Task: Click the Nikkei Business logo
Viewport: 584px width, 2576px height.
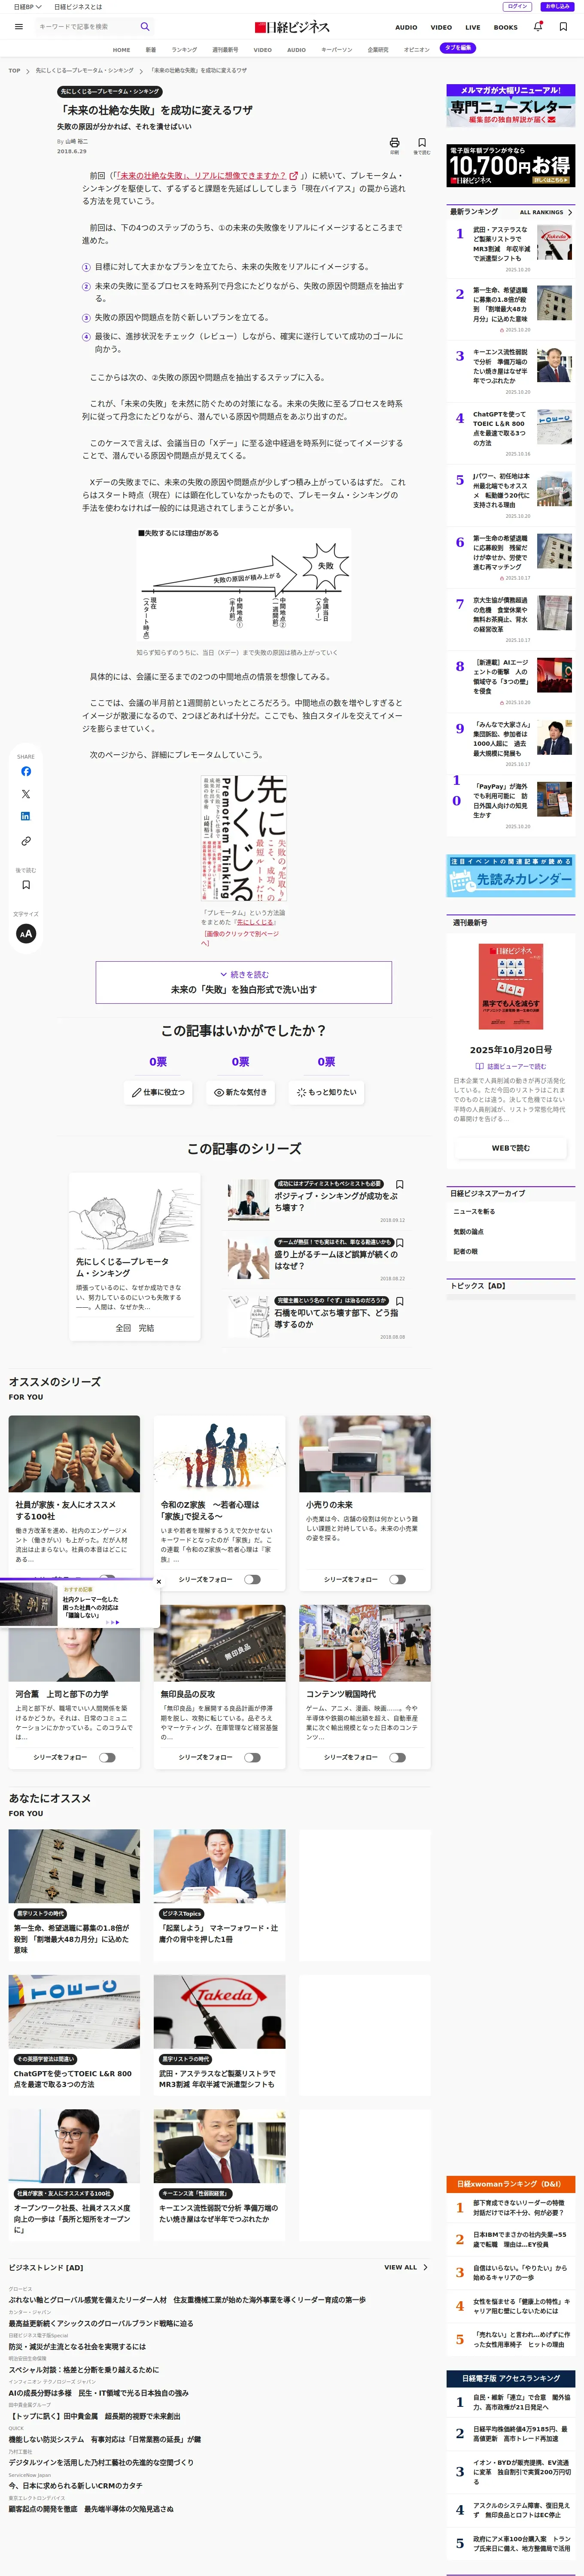Action: coord(292,27)
